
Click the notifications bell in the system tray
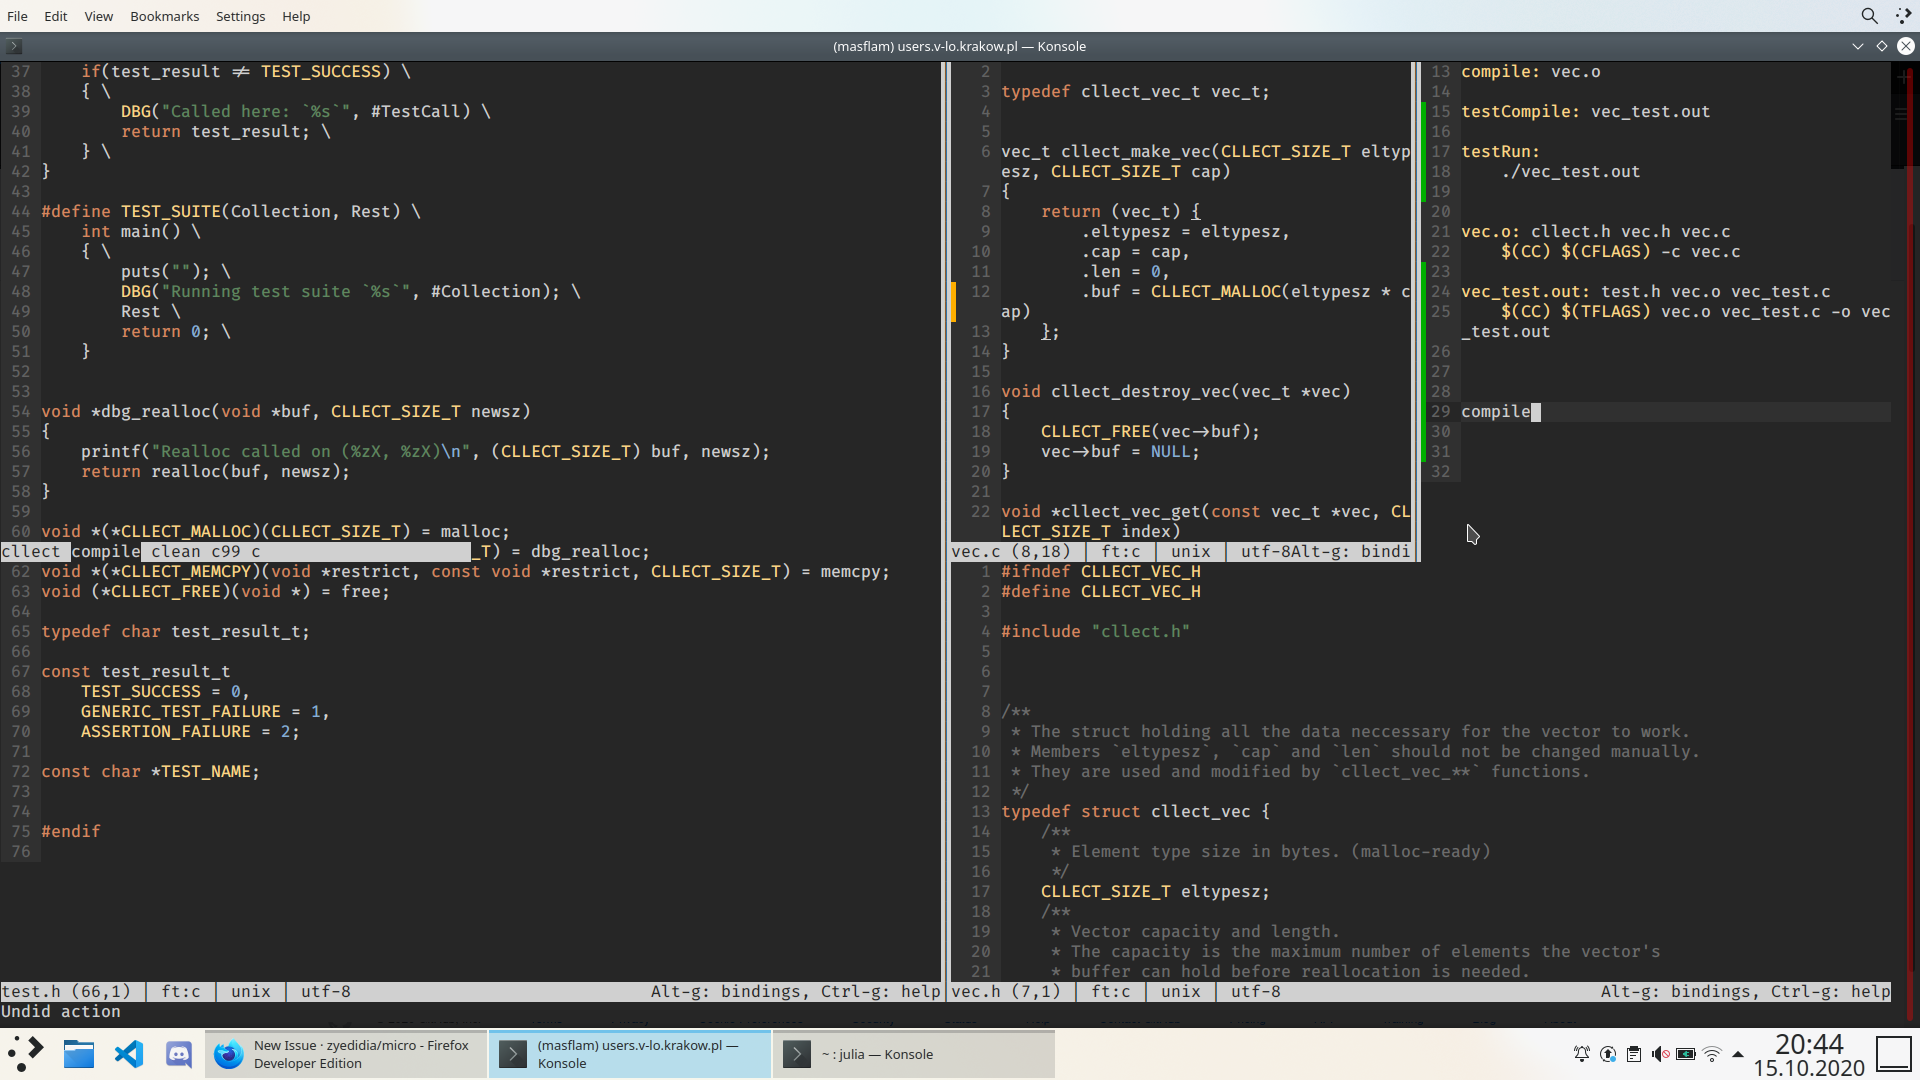pyautogui.click(x=1582, y=1053)
